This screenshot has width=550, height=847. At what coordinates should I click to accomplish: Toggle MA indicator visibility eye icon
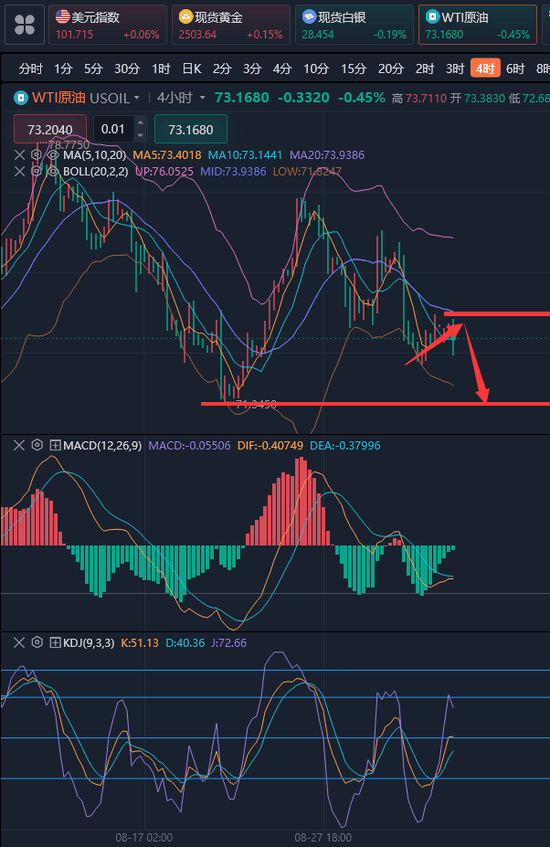pyautogui.click(x=53, y=155)
